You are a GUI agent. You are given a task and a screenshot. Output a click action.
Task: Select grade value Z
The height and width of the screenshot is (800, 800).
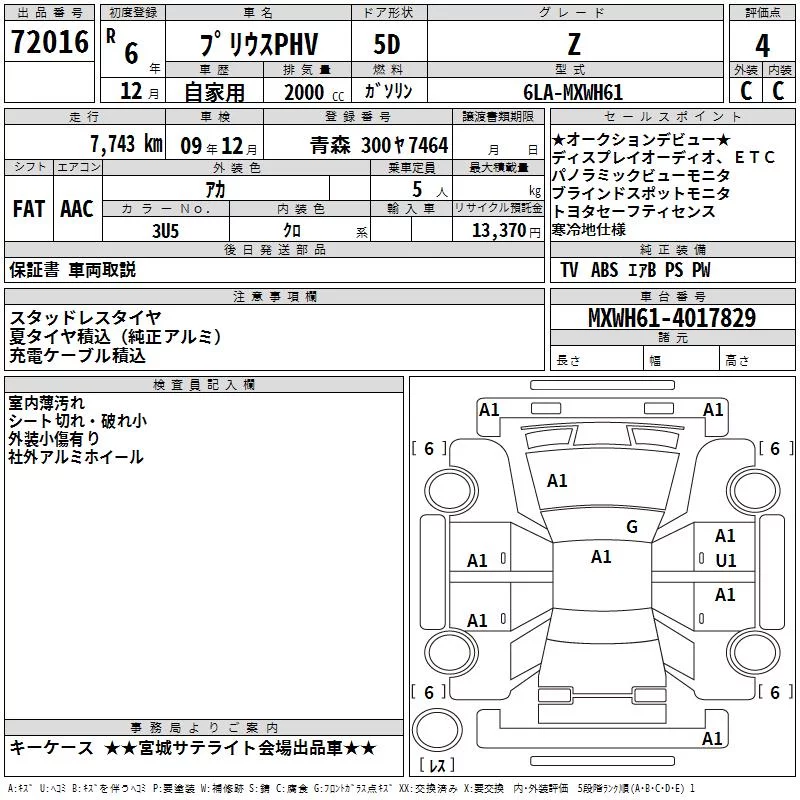click(574, 44)
